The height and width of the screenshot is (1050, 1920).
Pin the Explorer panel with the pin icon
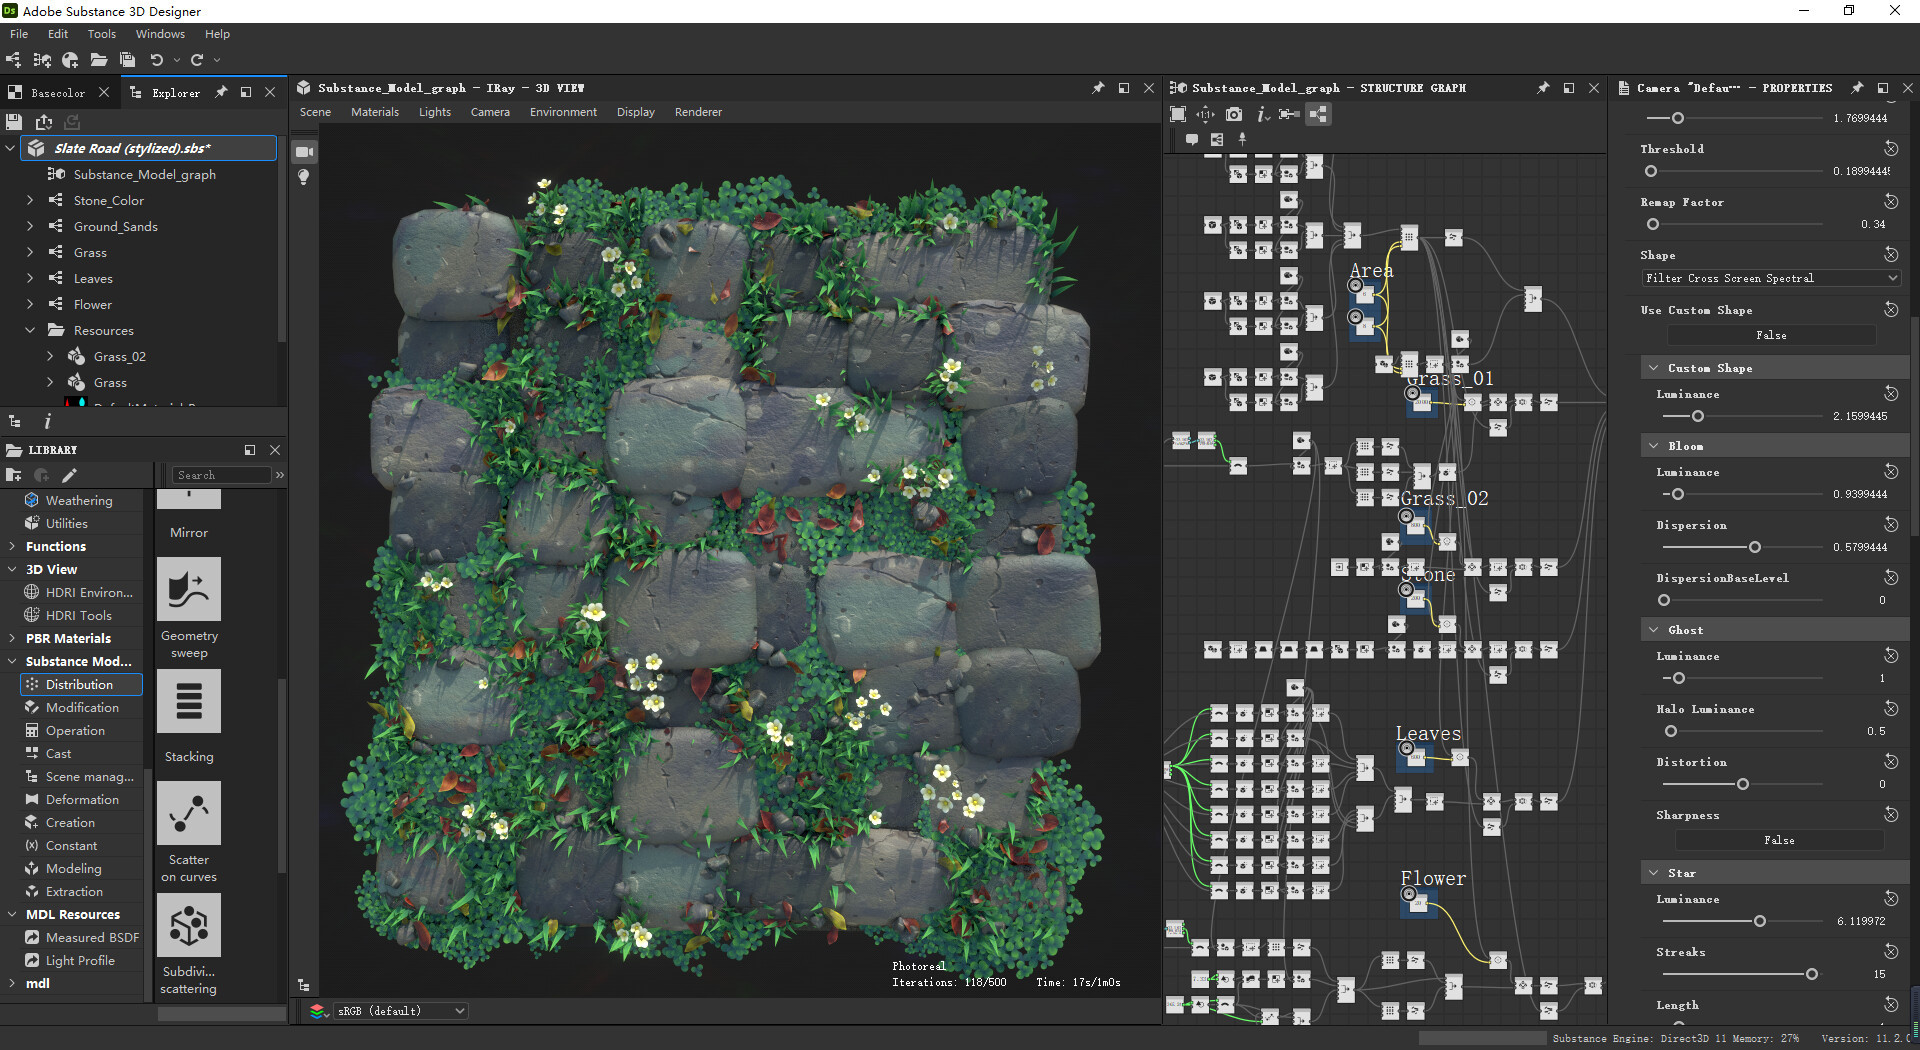click(221, 92)
